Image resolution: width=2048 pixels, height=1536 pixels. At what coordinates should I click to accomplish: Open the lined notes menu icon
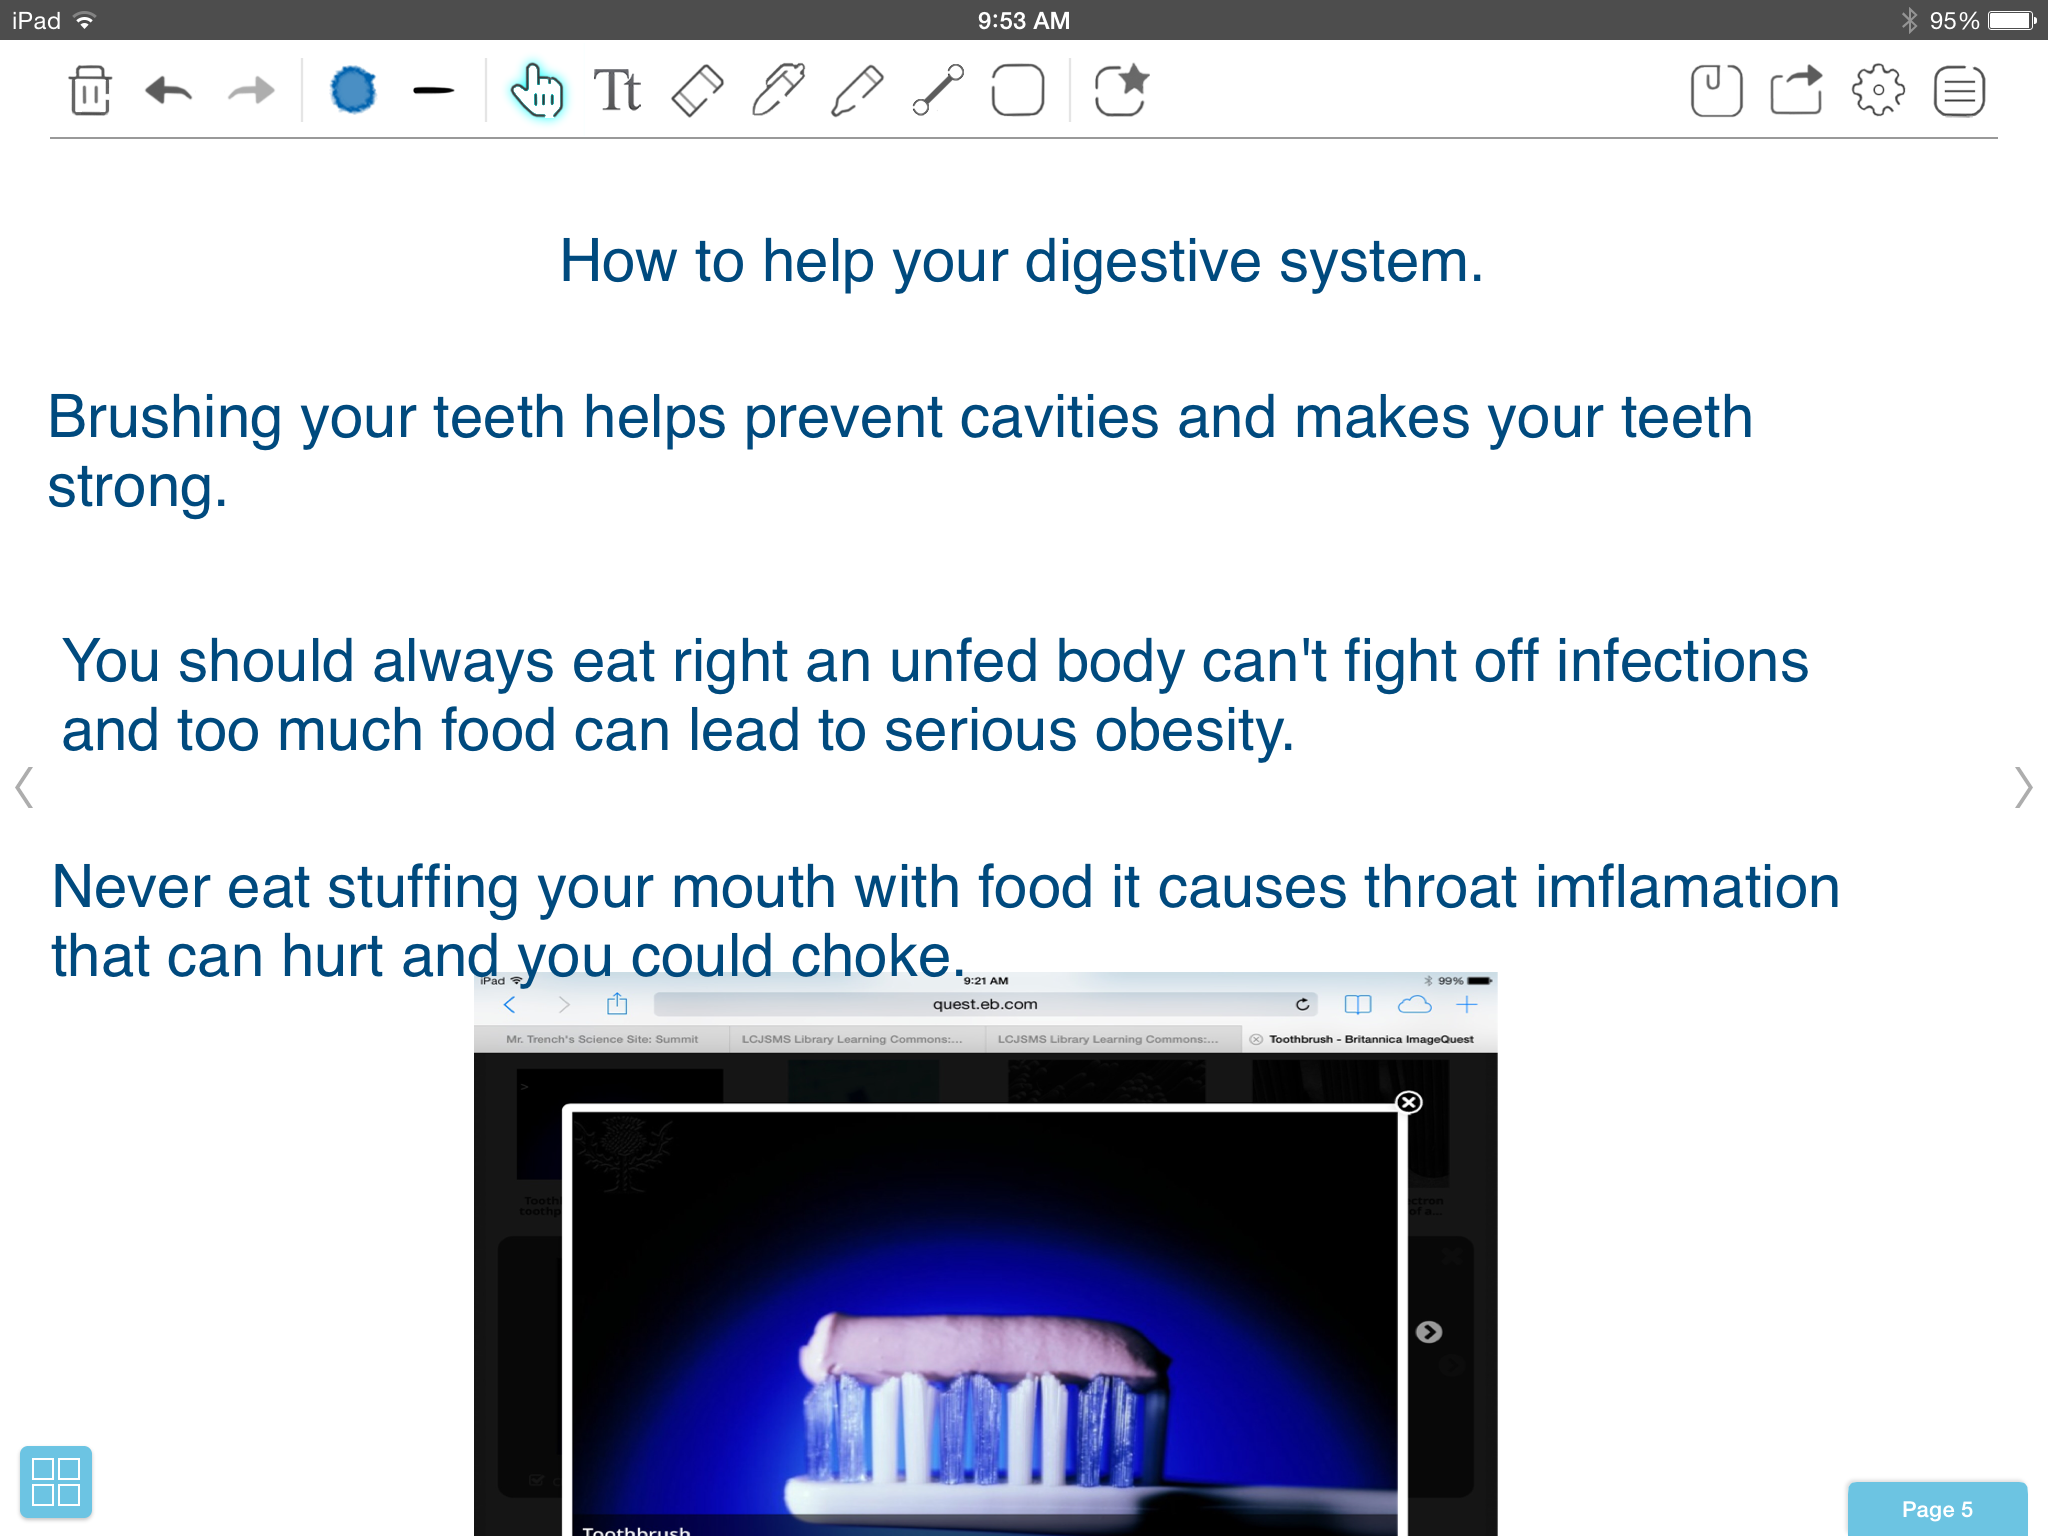pos(1958,91)
